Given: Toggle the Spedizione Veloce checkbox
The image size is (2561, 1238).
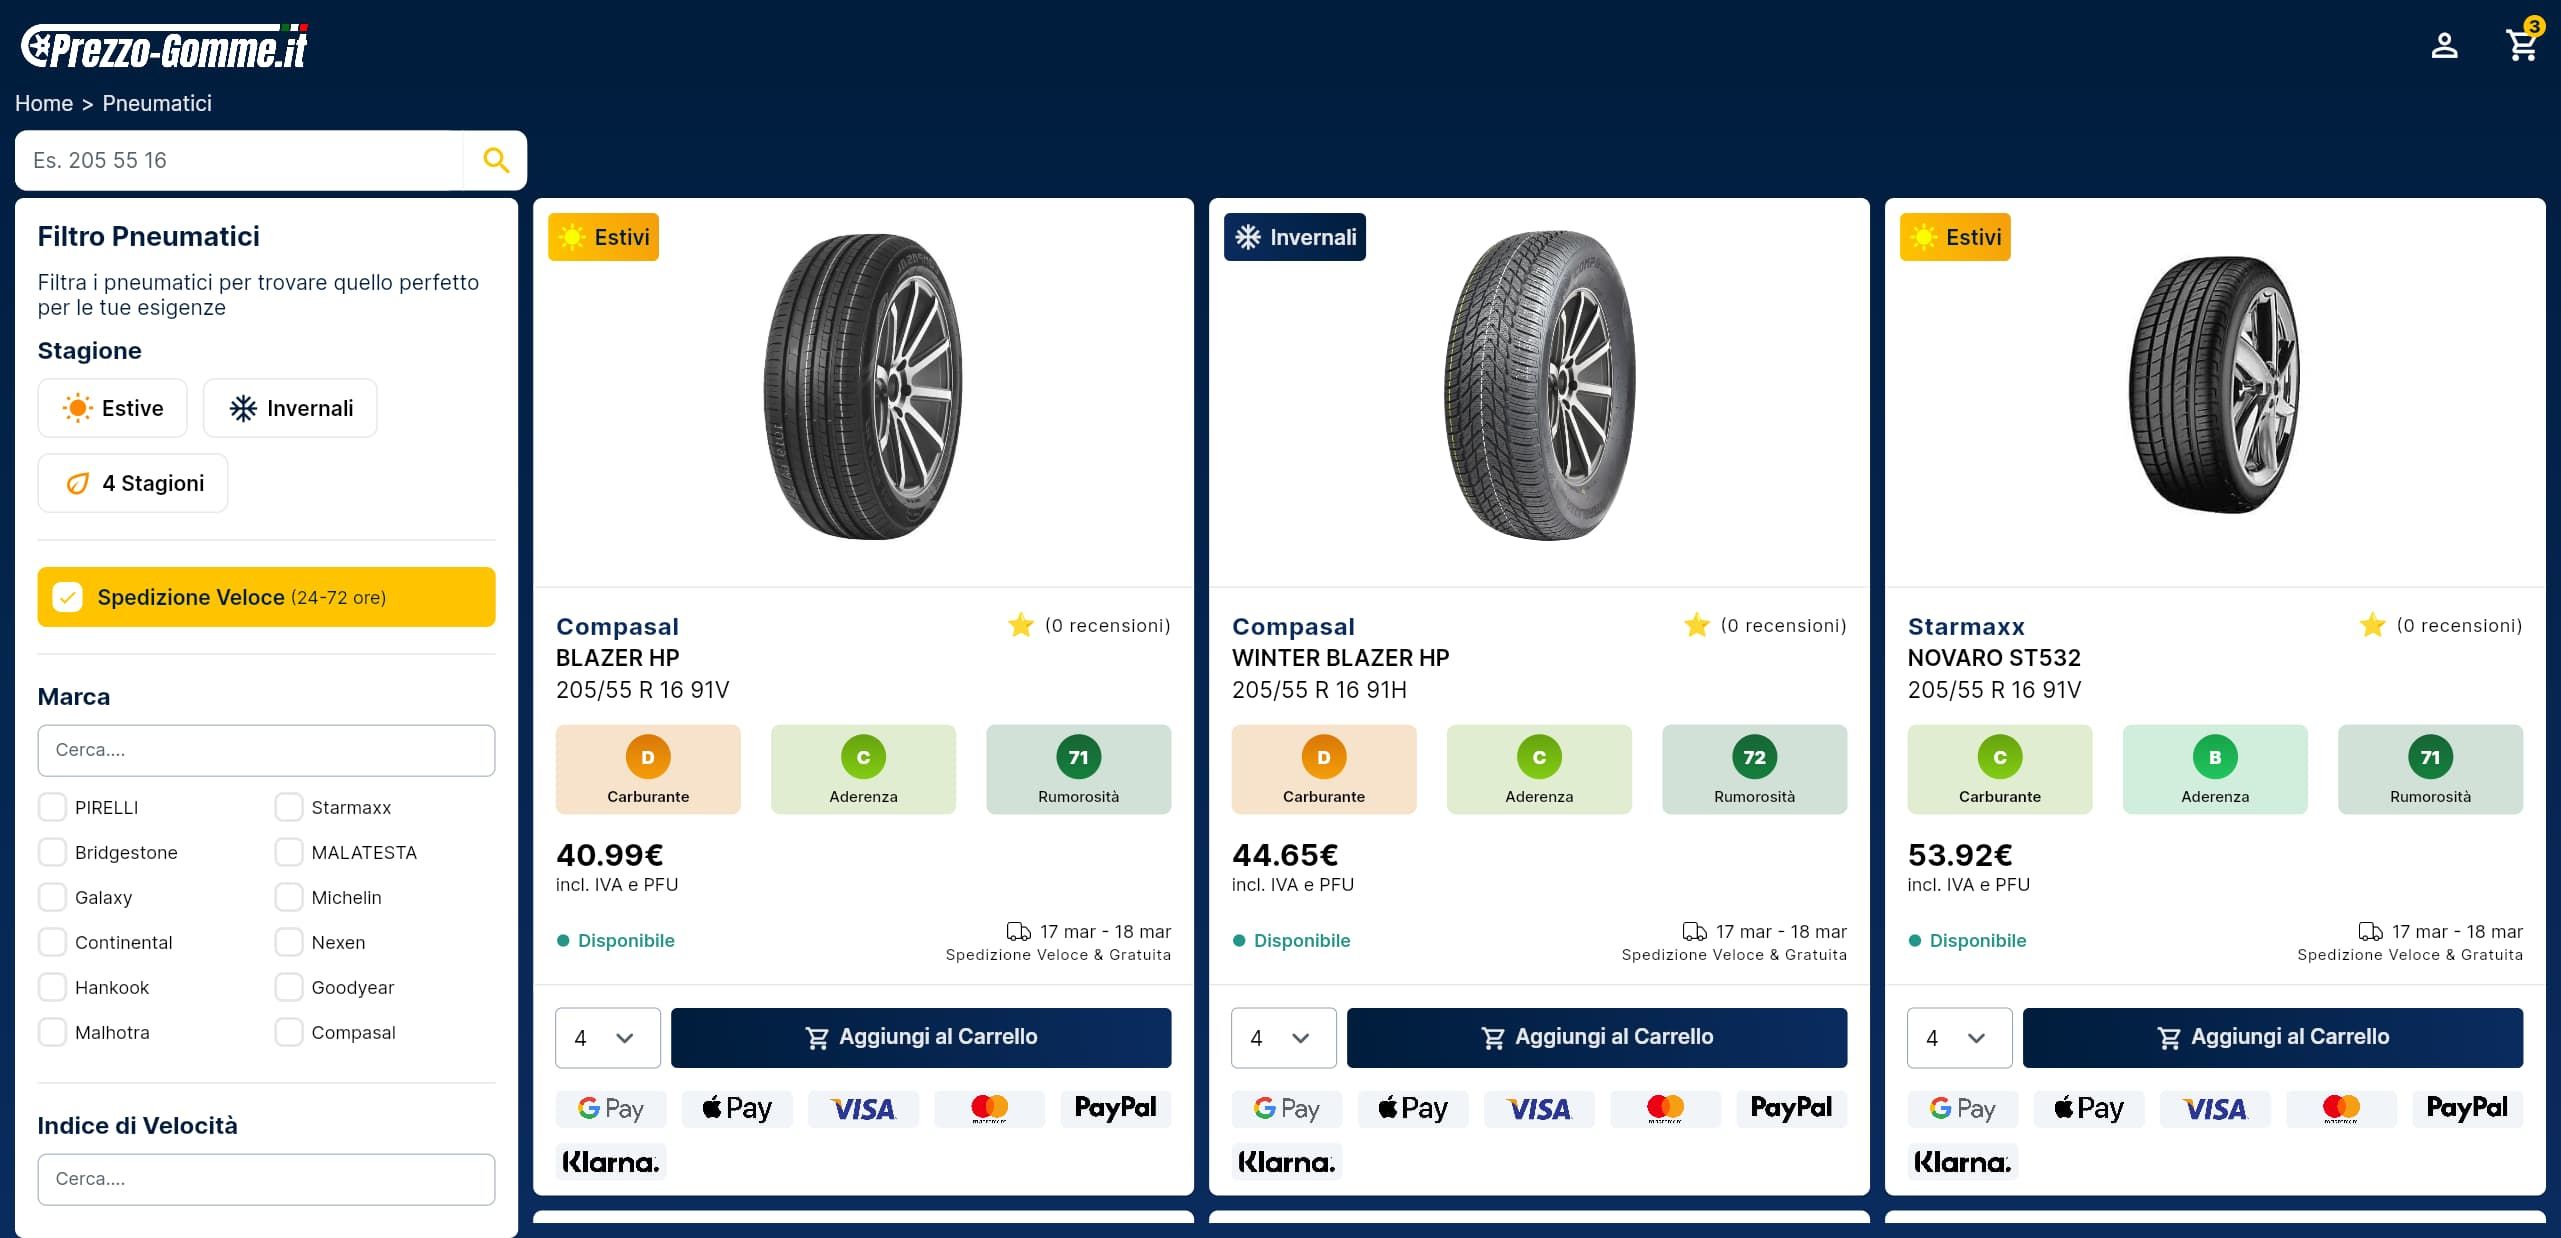Looking at the screenshot, I should [x=68, y=597].
